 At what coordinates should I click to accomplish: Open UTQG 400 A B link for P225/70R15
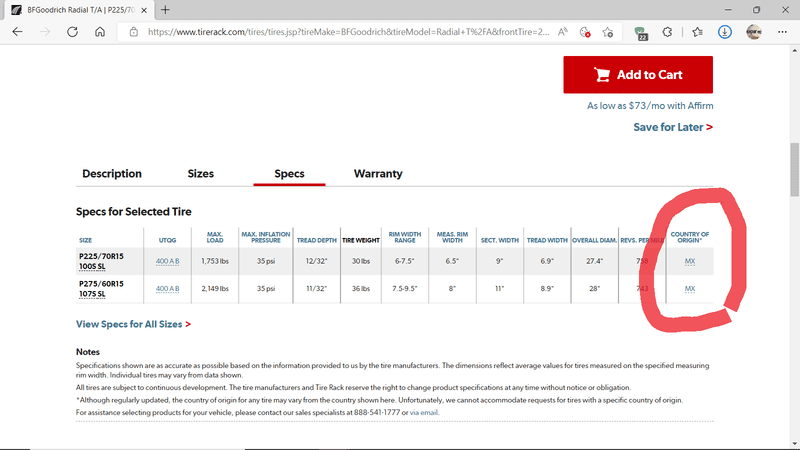(x=167, y=261)
